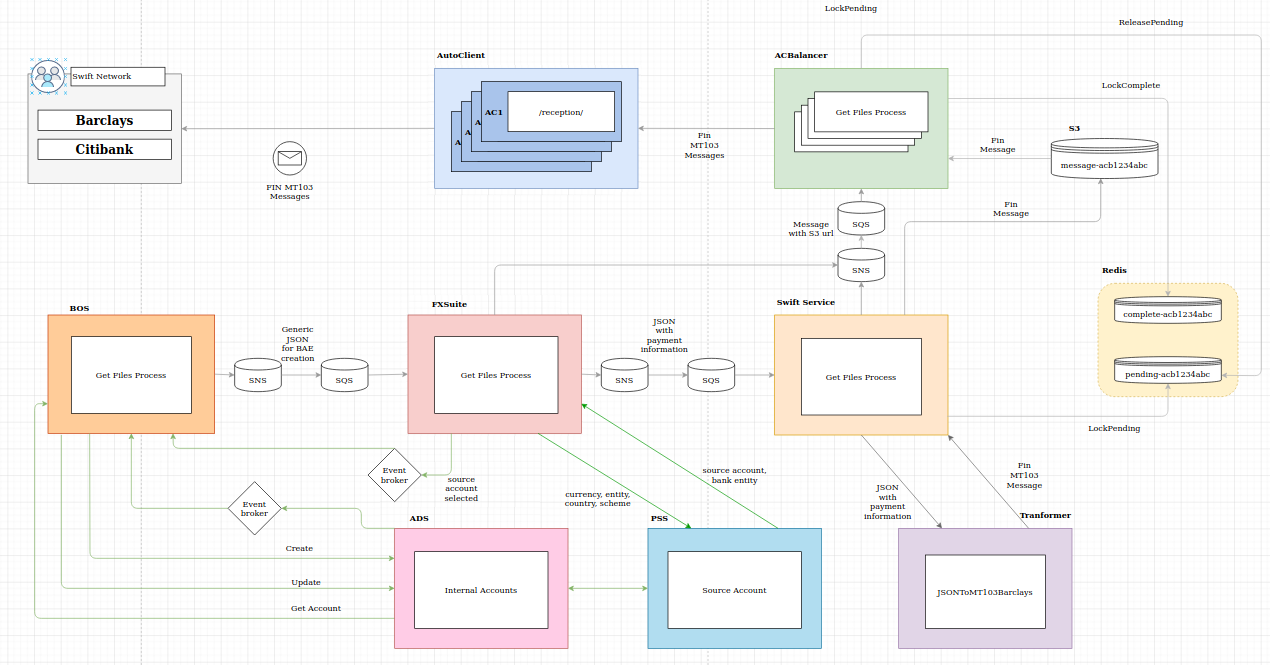This screenshot has width=1270, height=665.
Task: Select the SNS cylinder next to BOS
Action: pos(258,375)
